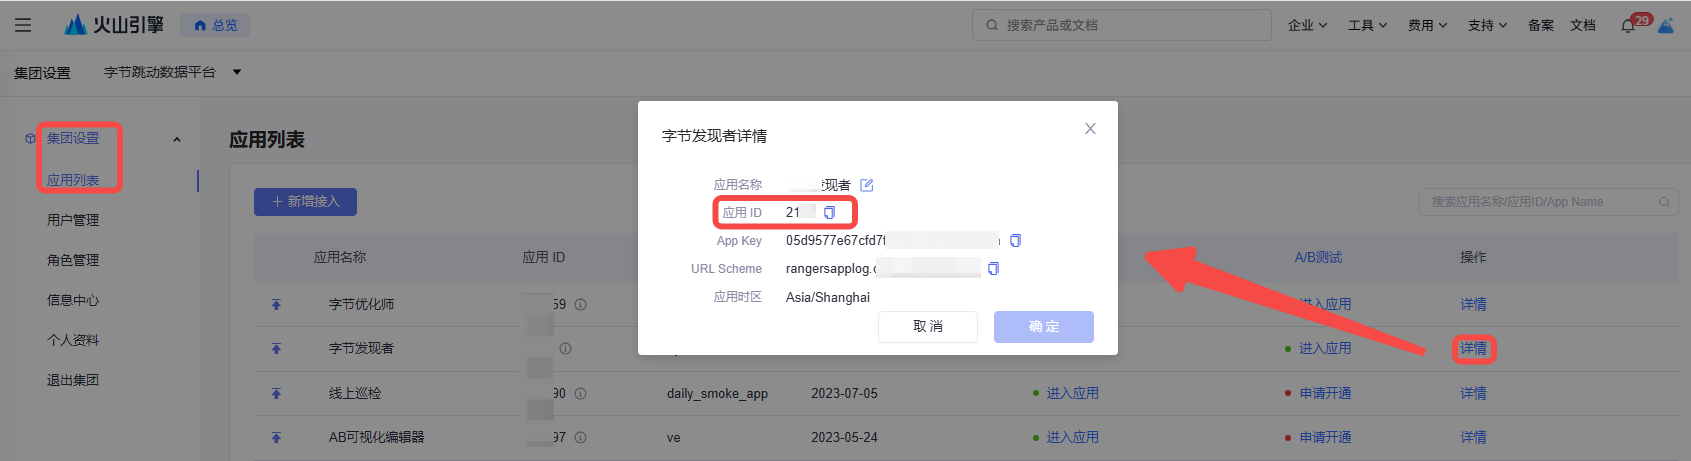Select 退出集团 in the sidebar
Viewport: 1691px width, 461px height.
point(73,380)
